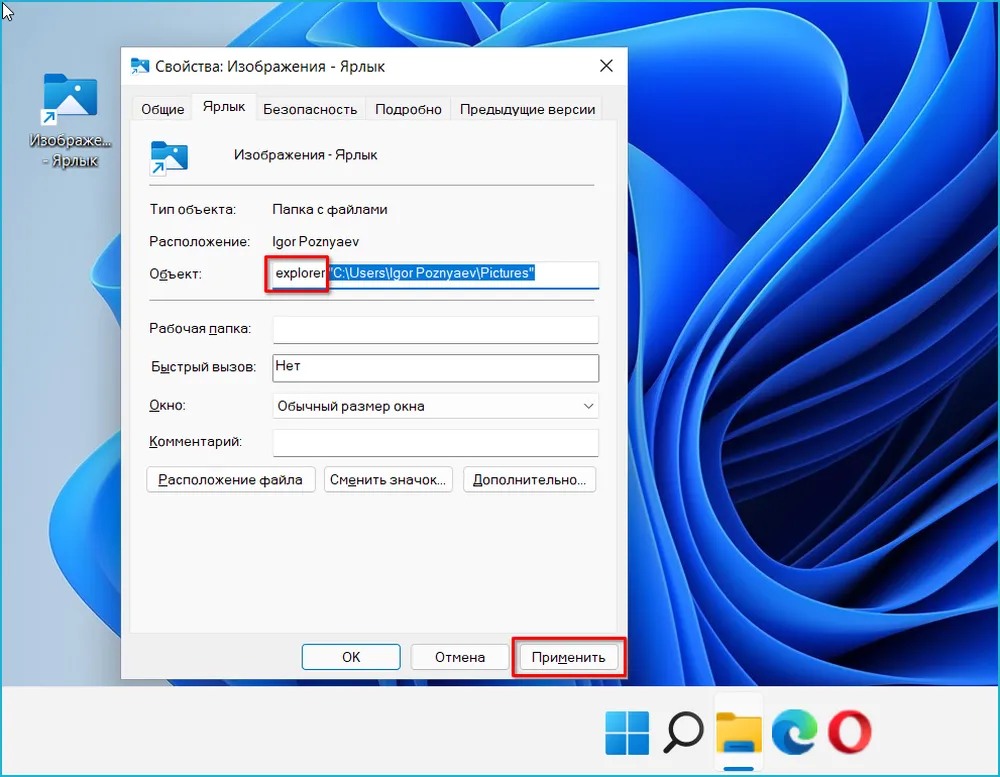
Task: Launch Microsoft Edge from the taskbar
Action: (794, 734)
